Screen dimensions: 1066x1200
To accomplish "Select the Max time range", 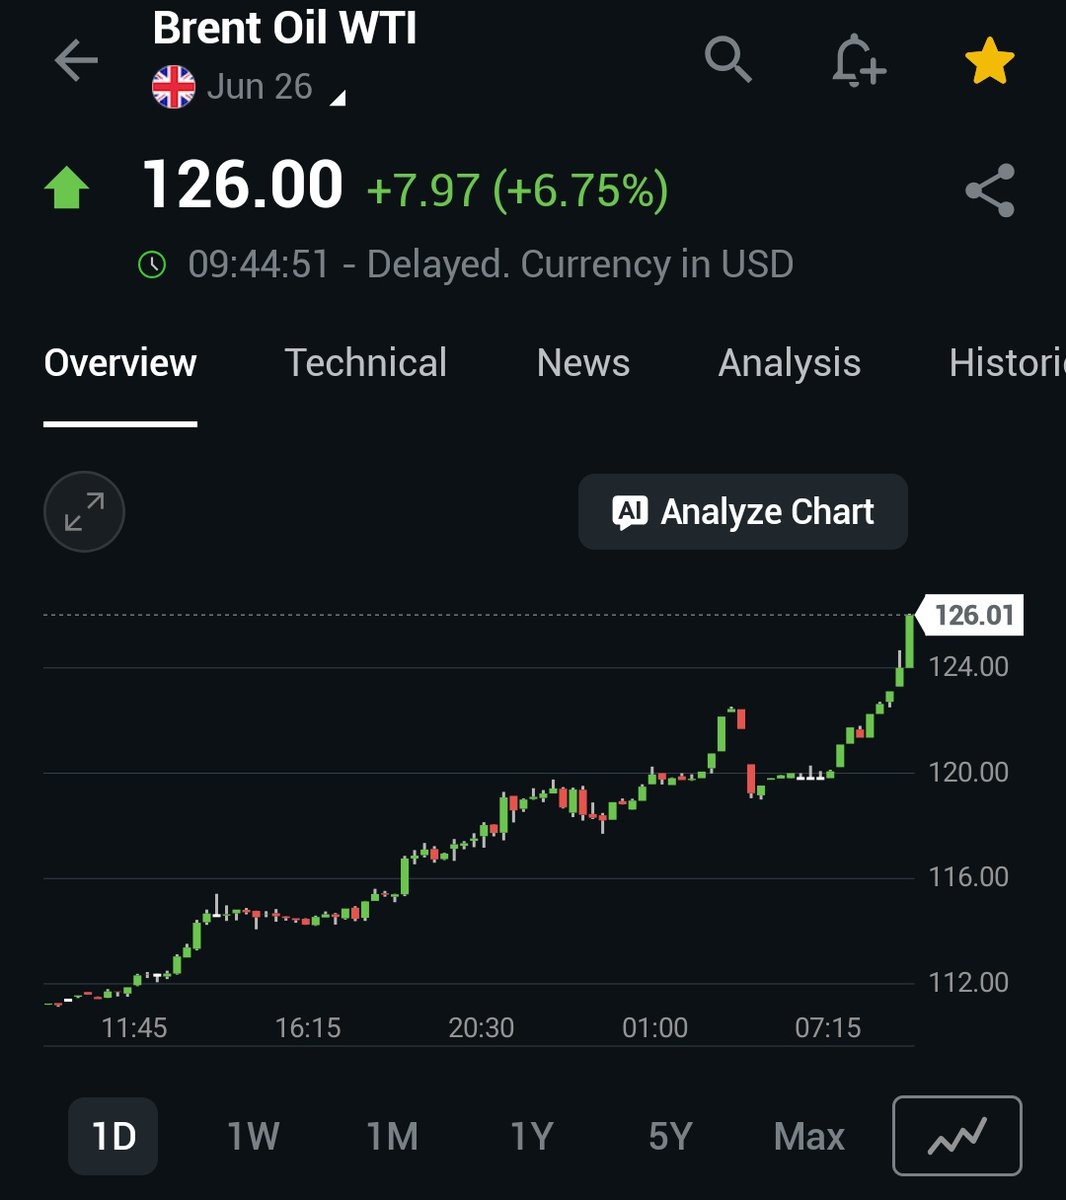I will pyautogui.click(x=808, y=1136).
